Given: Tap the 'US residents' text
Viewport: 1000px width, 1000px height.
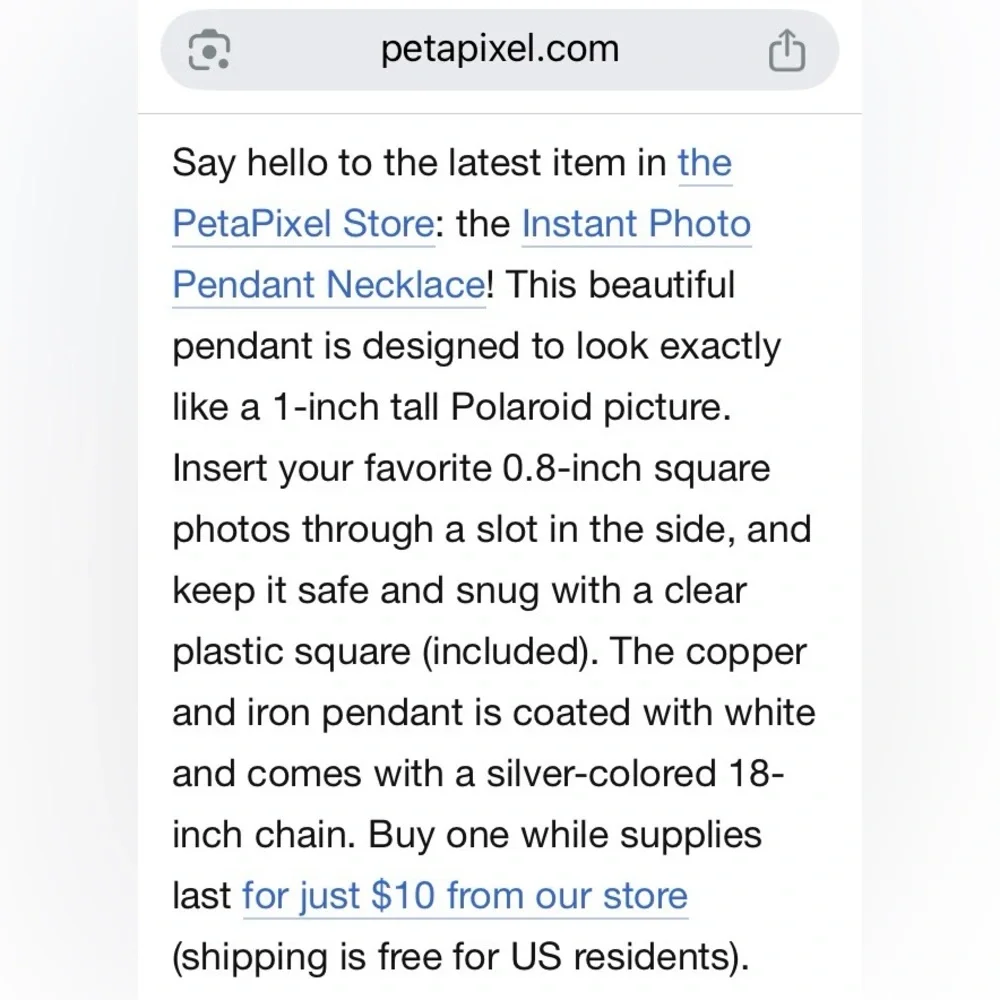Looking at the screenshot, I should pyautogui.click(x=629, y=957).
